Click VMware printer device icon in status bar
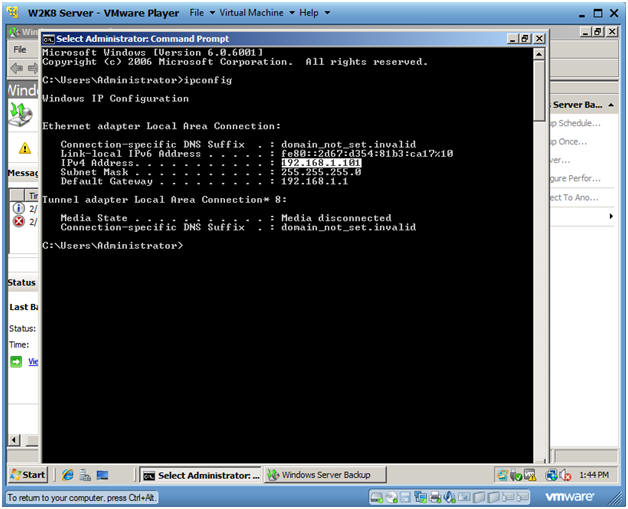The image size is (628, 509). click(x=435, y=497)
